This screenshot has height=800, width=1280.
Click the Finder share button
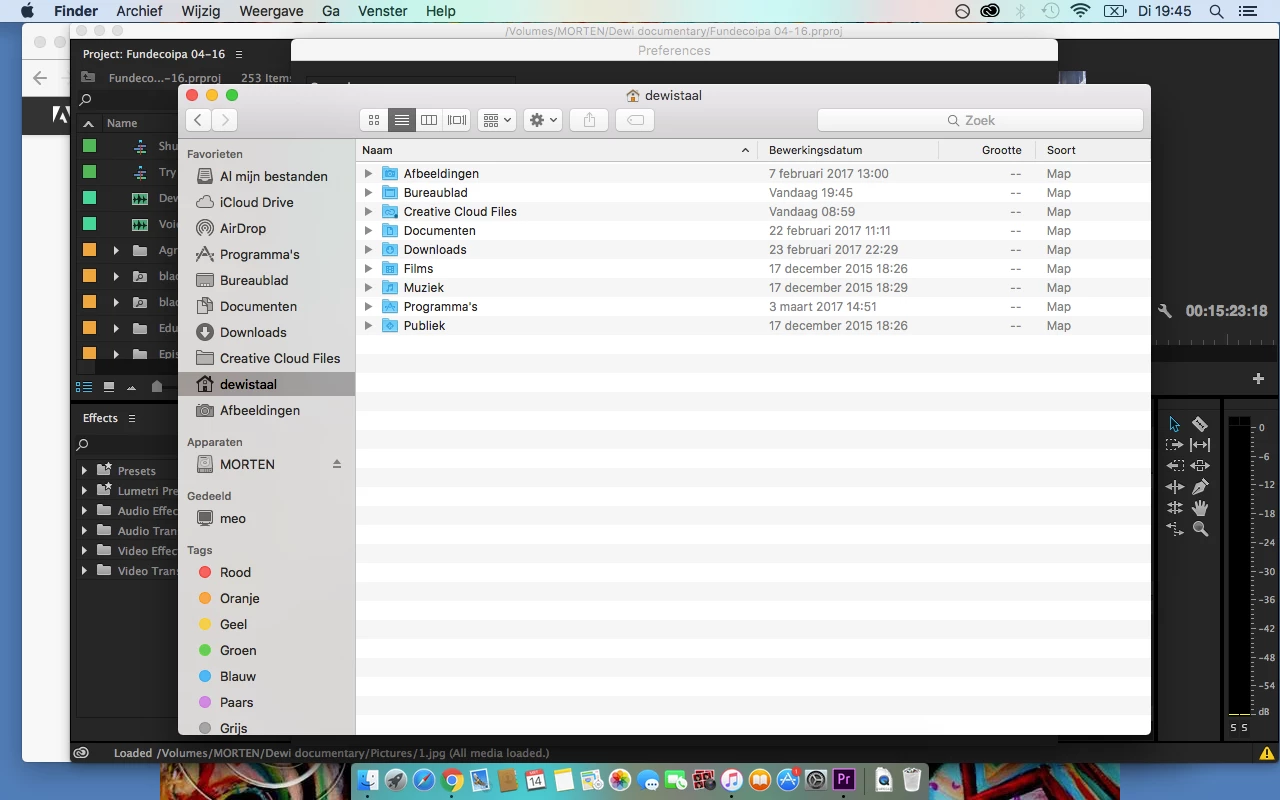tap(589, 120)
